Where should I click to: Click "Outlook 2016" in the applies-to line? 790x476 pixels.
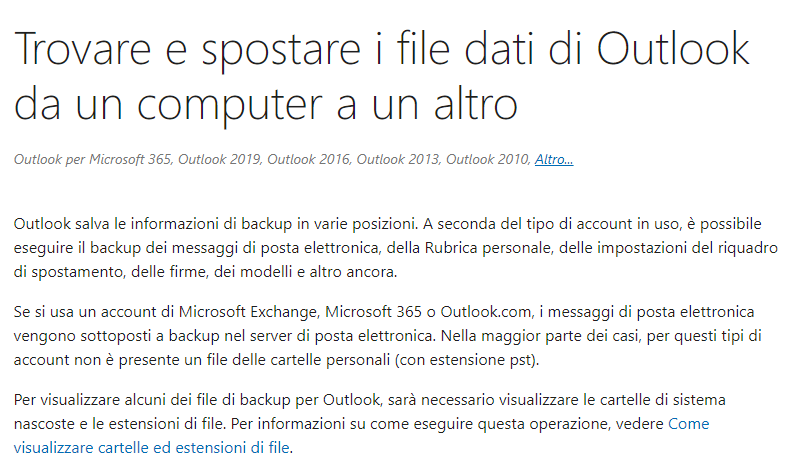coord(308,160)
